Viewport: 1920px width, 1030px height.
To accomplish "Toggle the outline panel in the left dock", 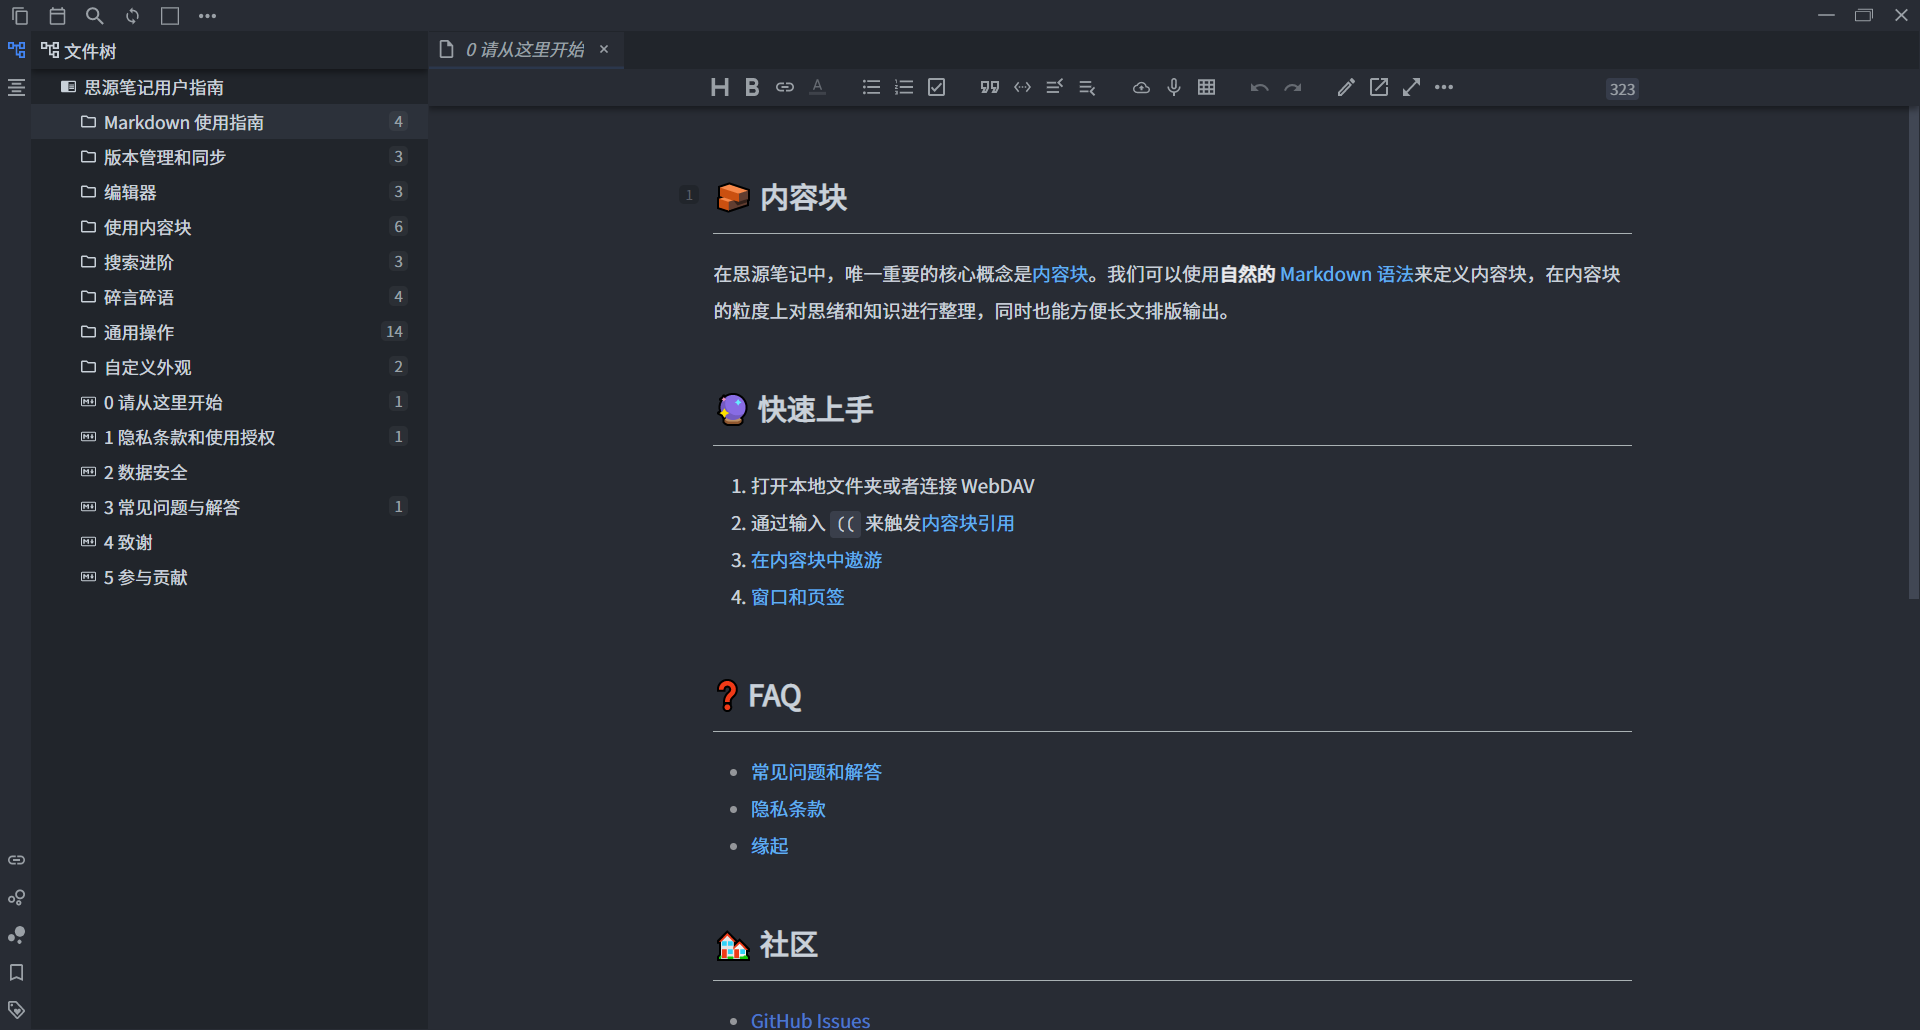I will [x=16, y=88].
